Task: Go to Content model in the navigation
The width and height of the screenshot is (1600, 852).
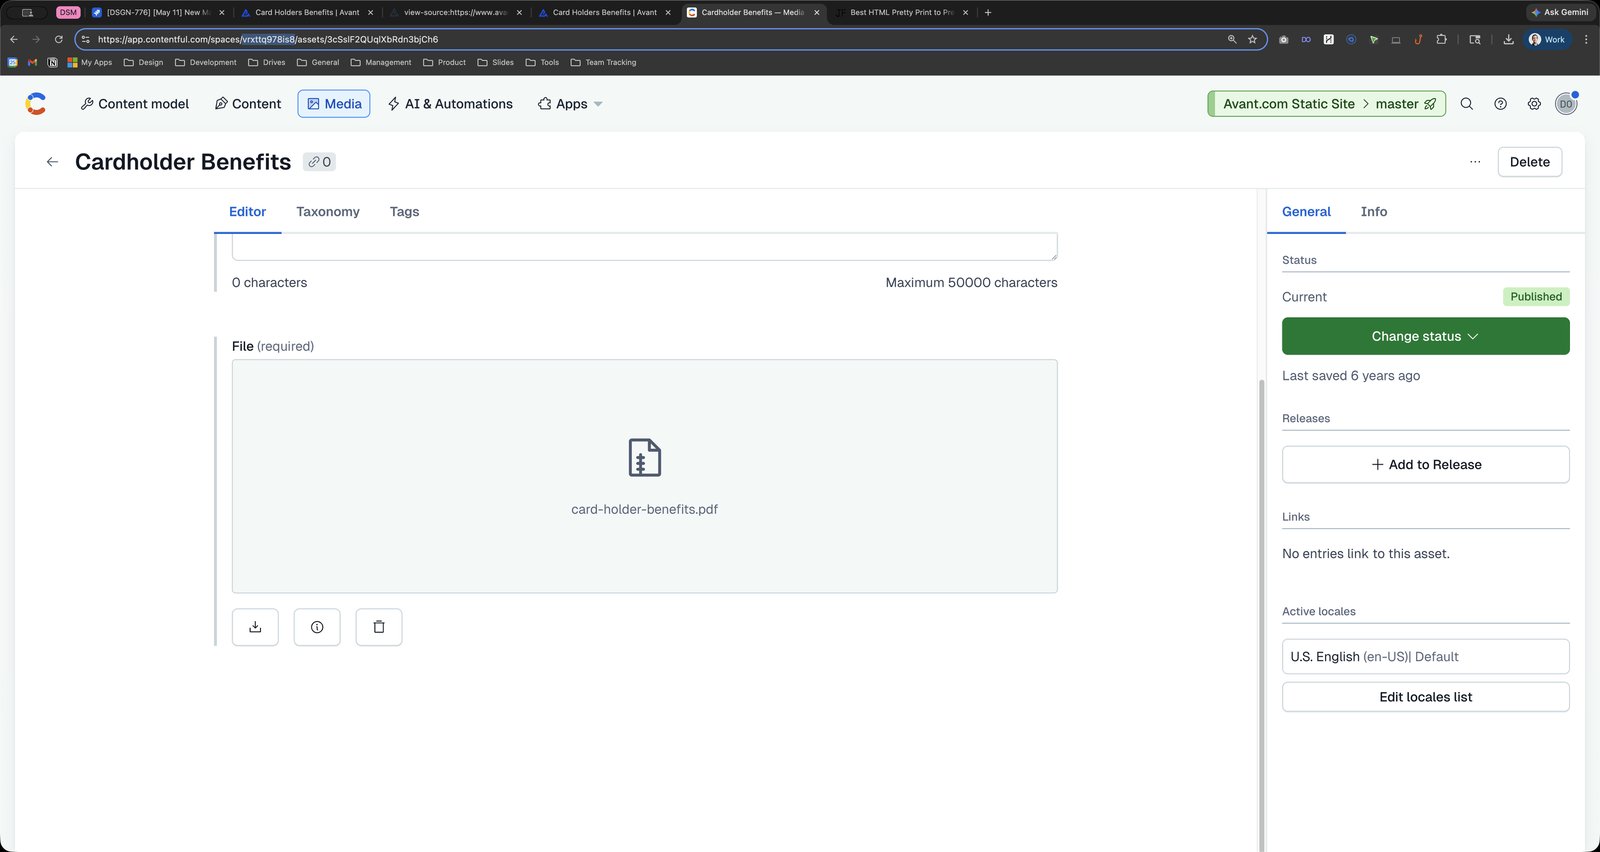Action: 134,104
